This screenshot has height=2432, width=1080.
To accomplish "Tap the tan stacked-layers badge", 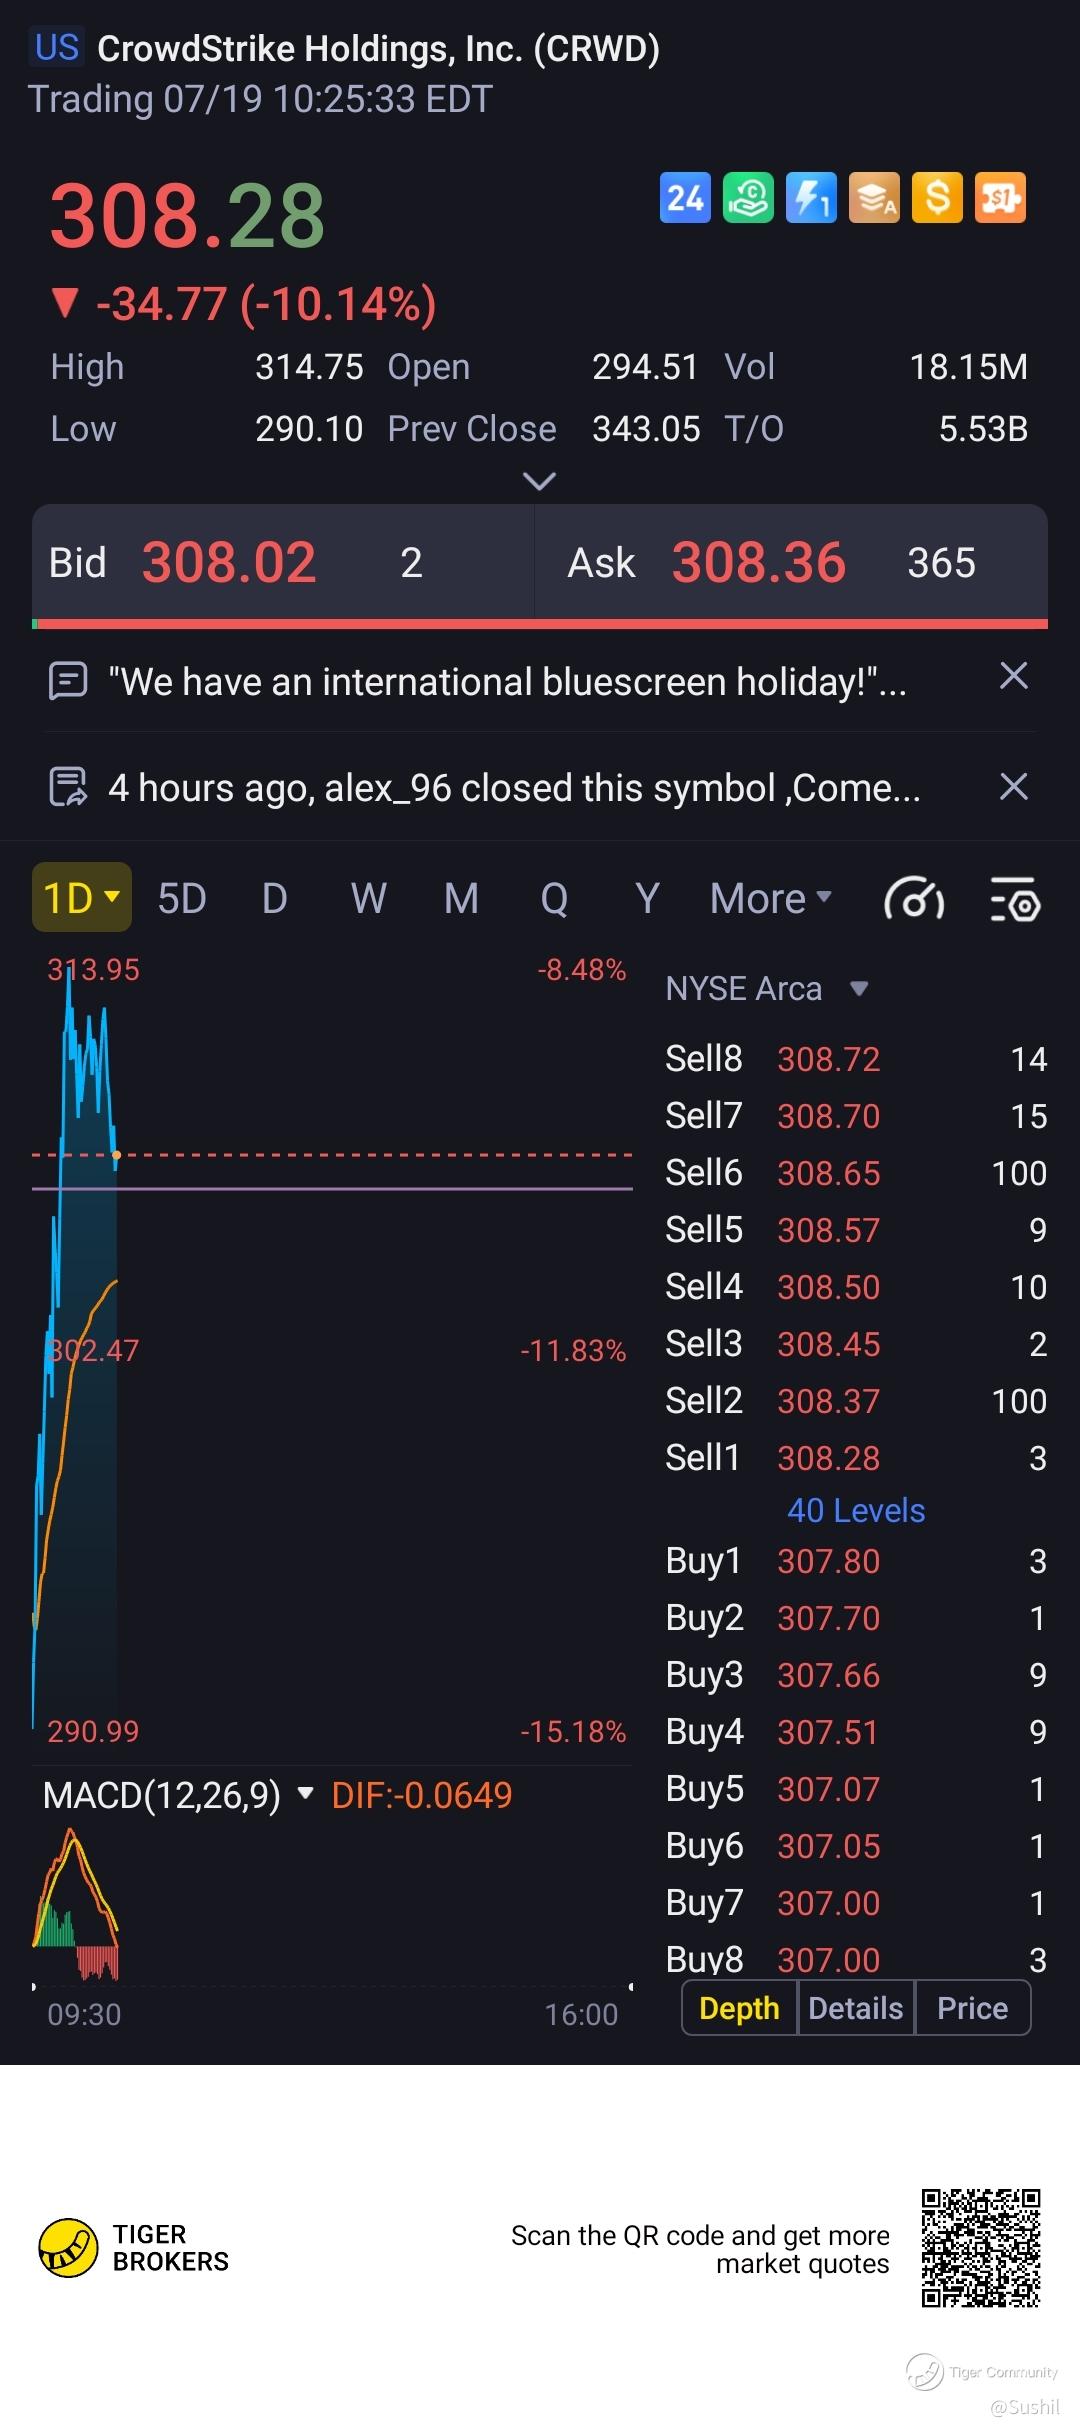I will click(874, 198).
